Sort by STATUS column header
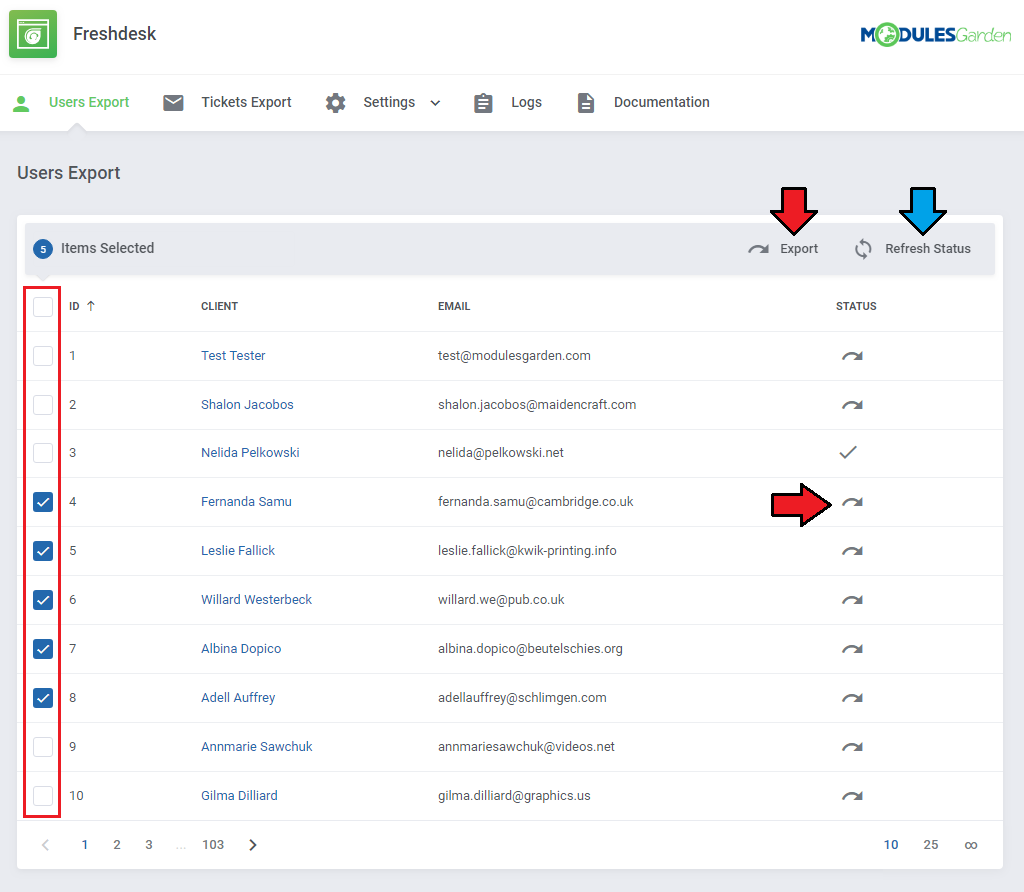1024x892 pixels. (x=856, y=306)
